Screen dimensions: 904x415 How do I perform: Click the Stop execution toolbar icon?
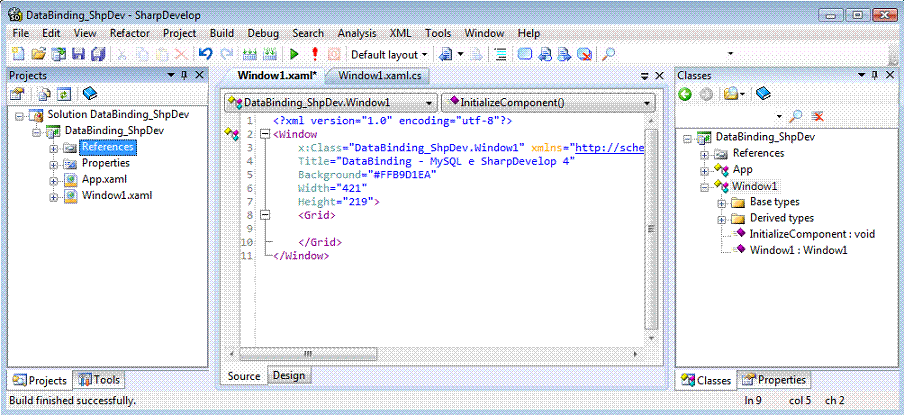(334, 54)
